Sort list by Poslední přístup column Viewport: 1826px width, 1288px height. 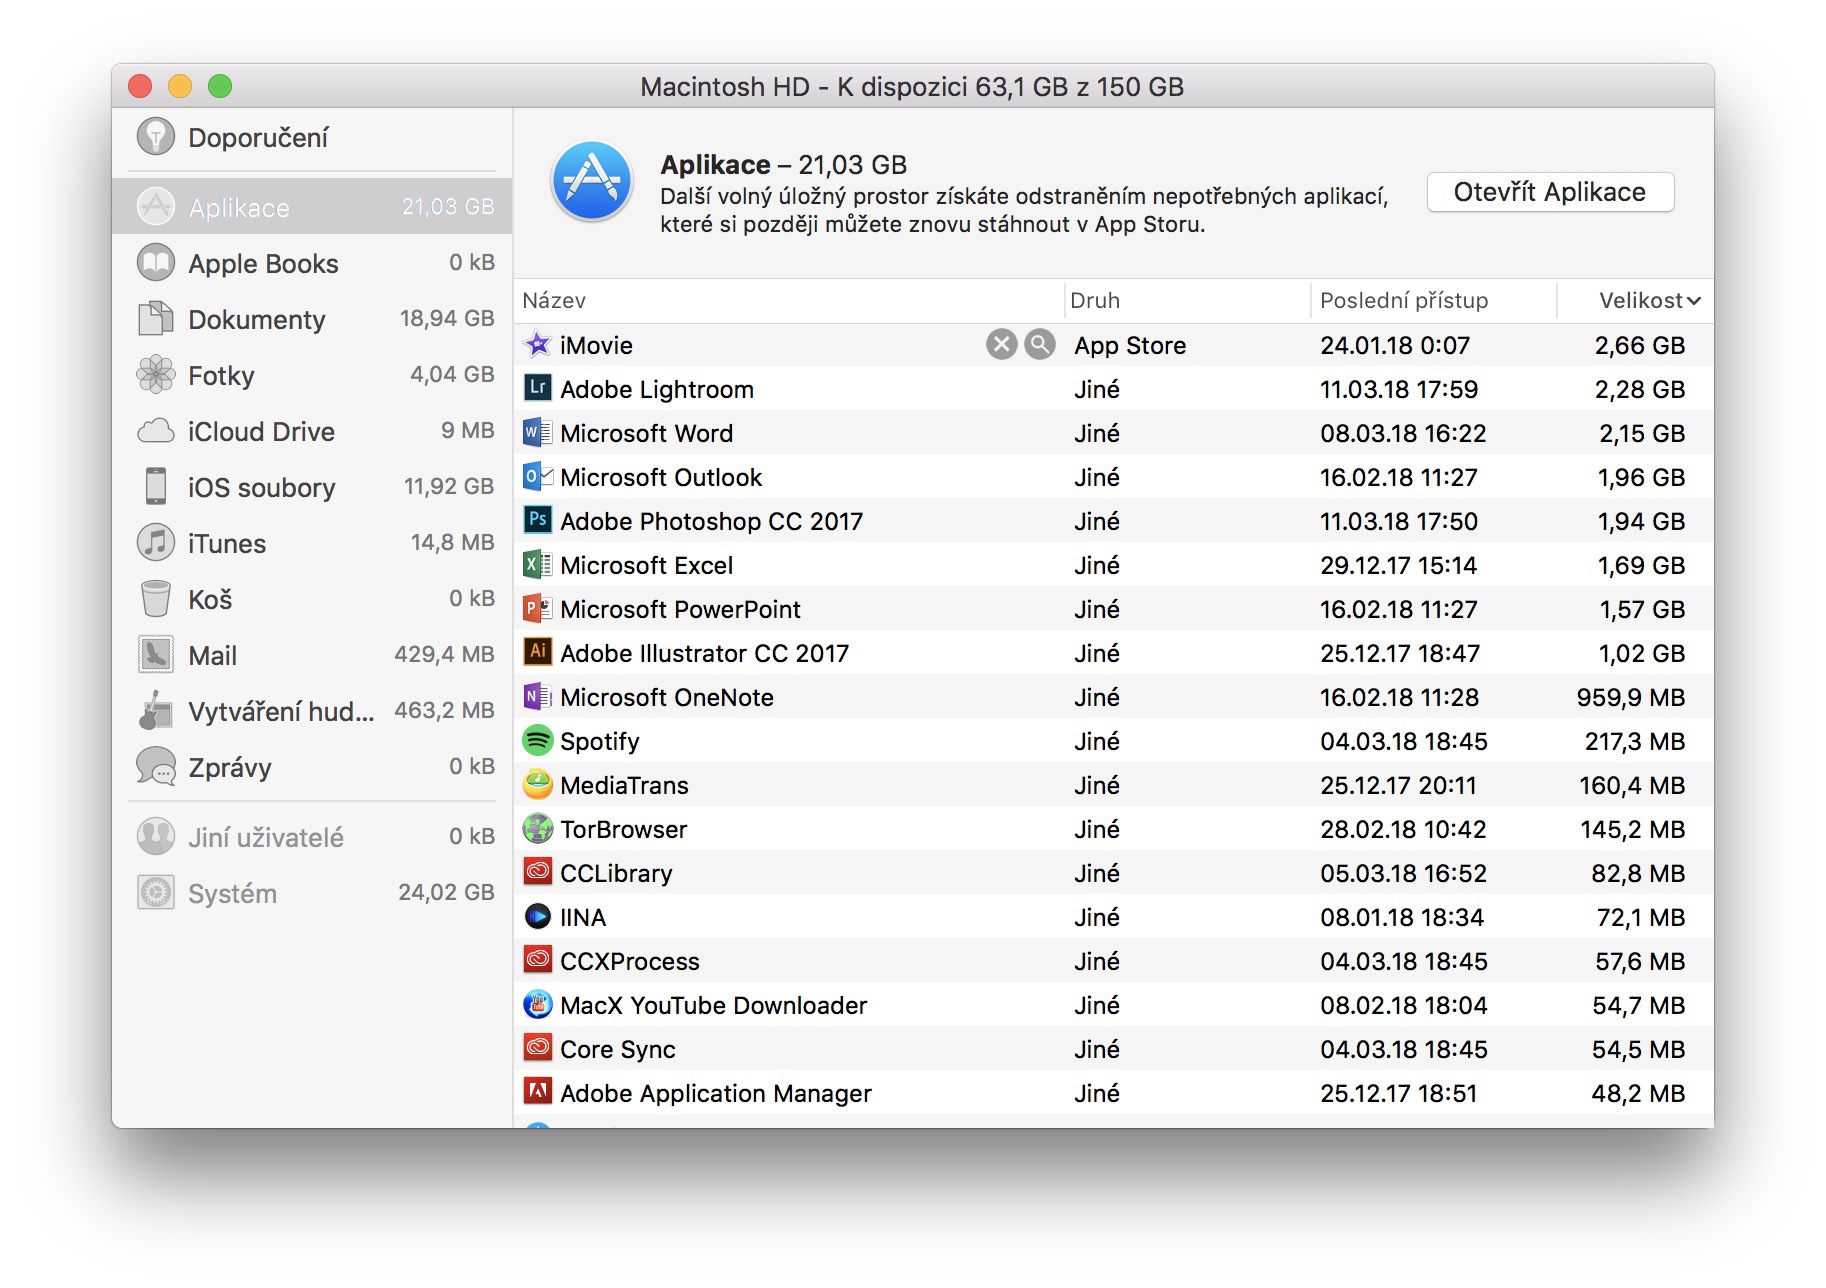[x=1403, y=301]
